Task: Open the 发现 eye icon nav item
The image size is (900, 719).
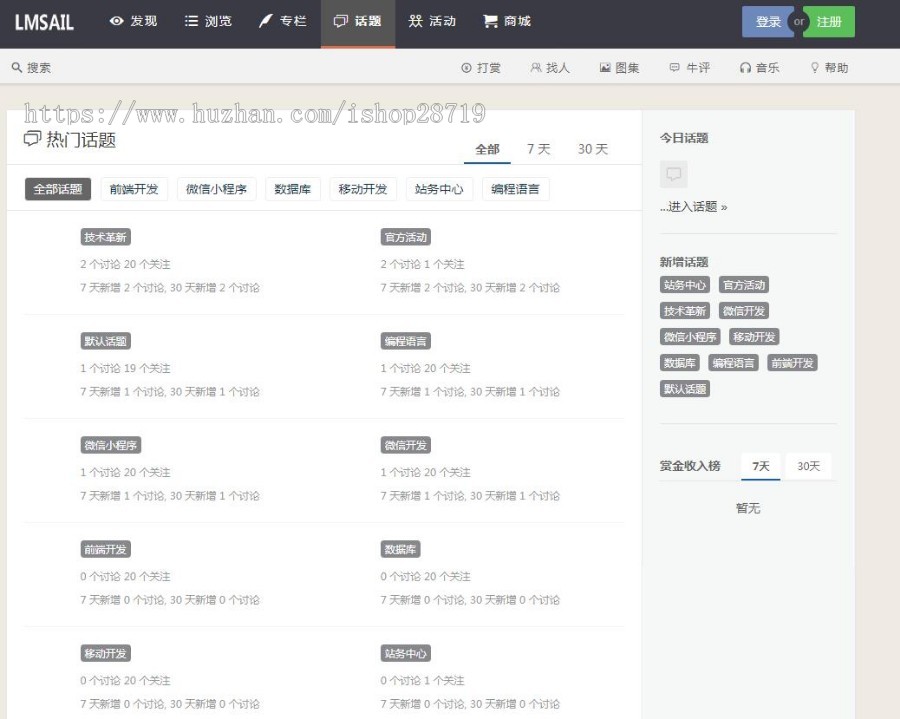Action: coord(133,21)
